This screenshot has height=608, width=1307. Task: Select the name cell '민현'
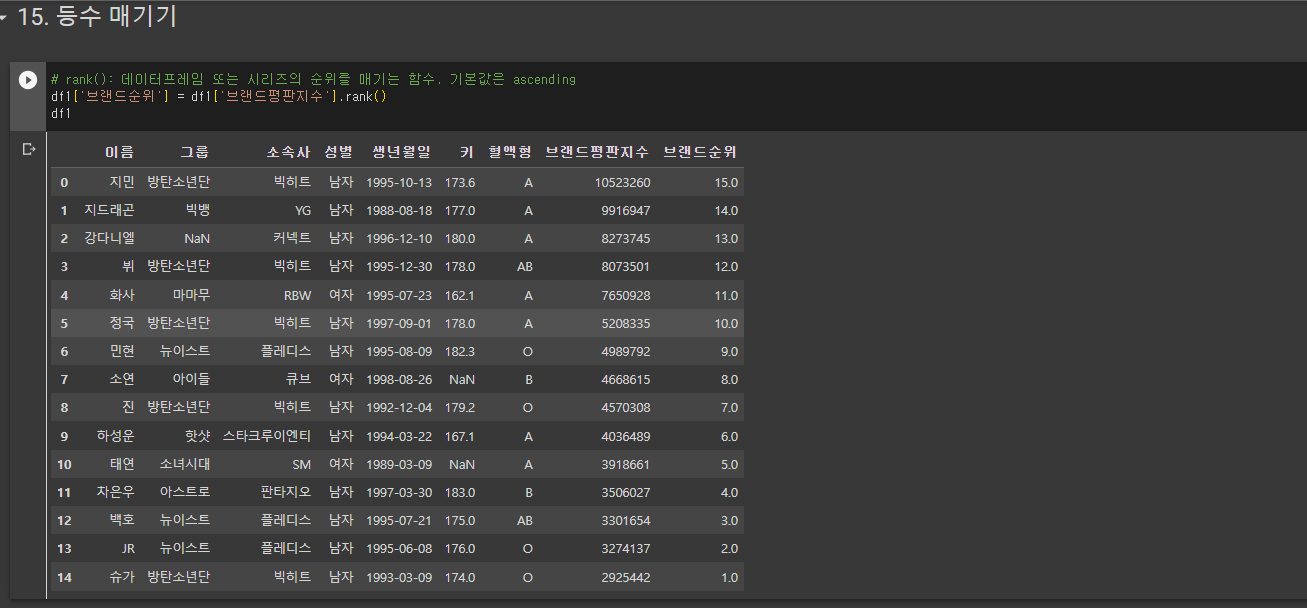(x=121, y=351)
